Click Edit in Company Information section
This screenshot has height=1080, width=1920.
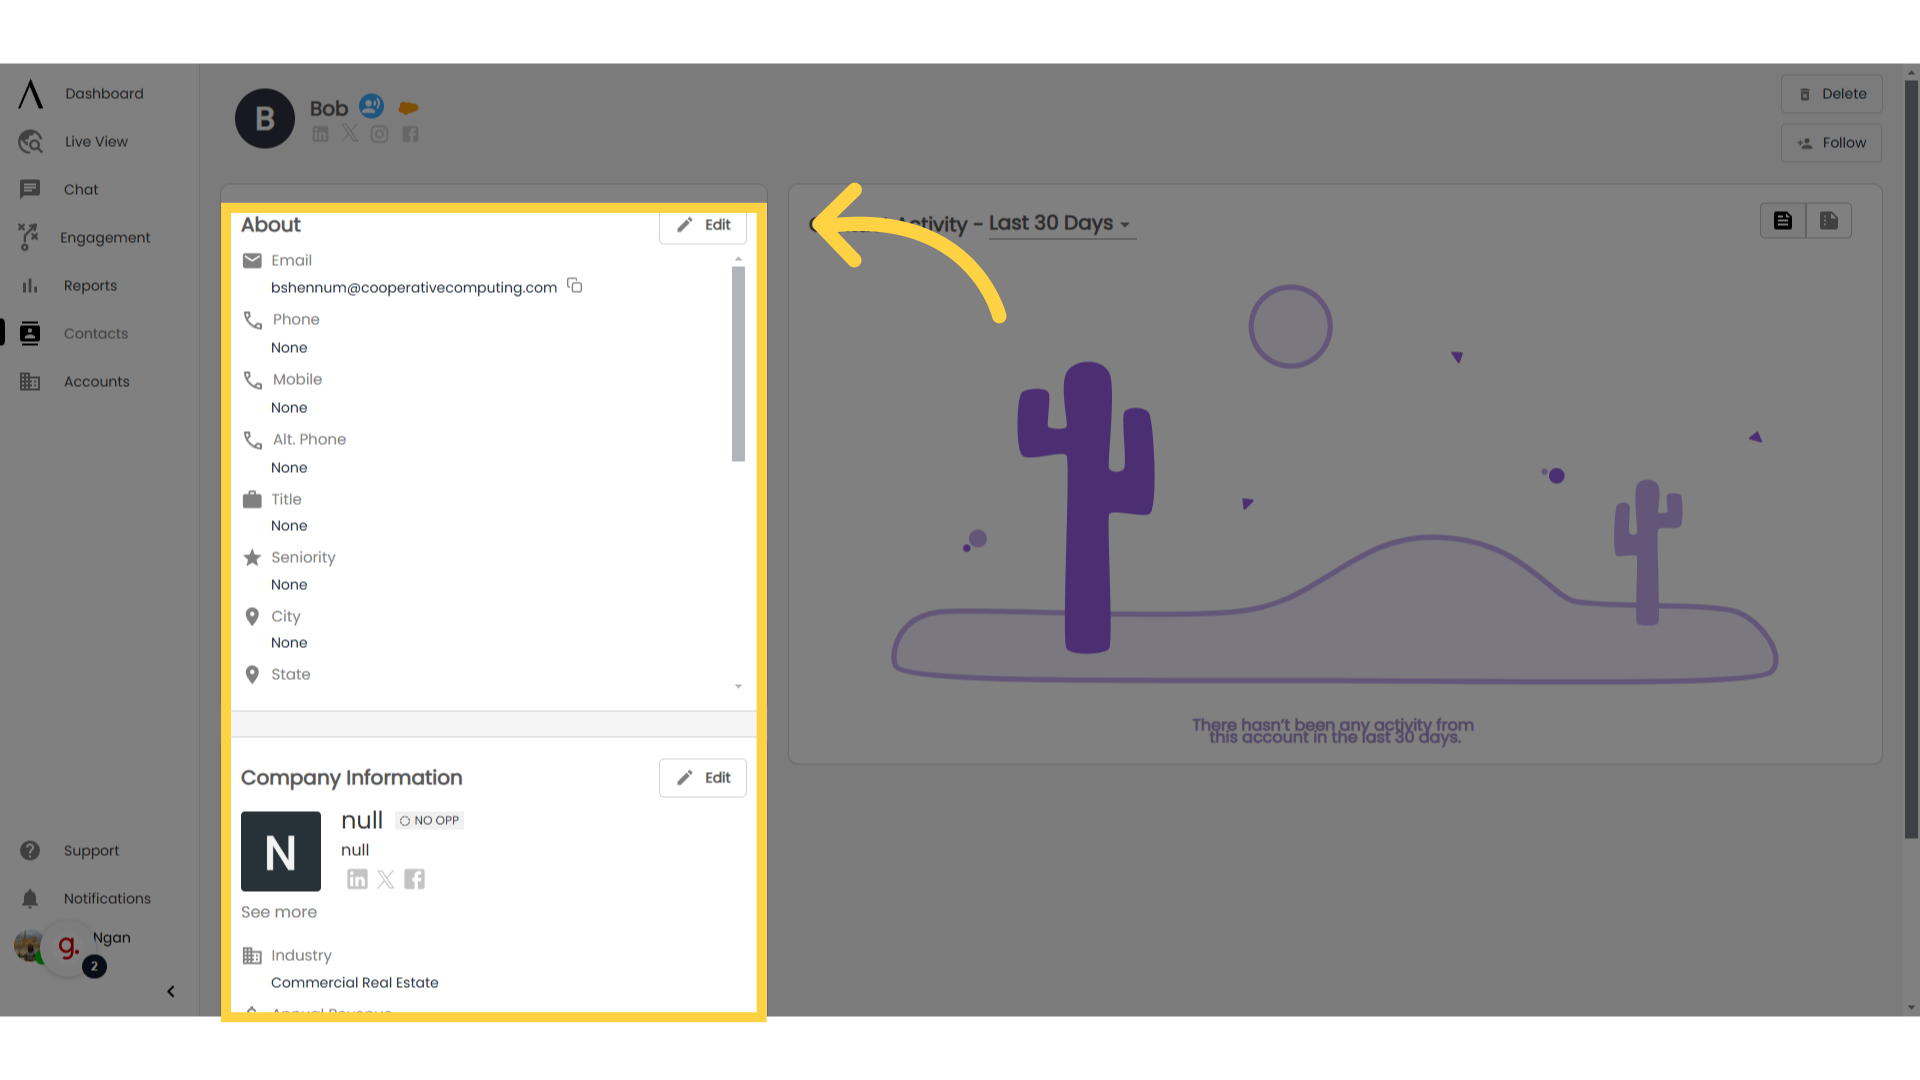pyautogui.click(x=703, y=778)
